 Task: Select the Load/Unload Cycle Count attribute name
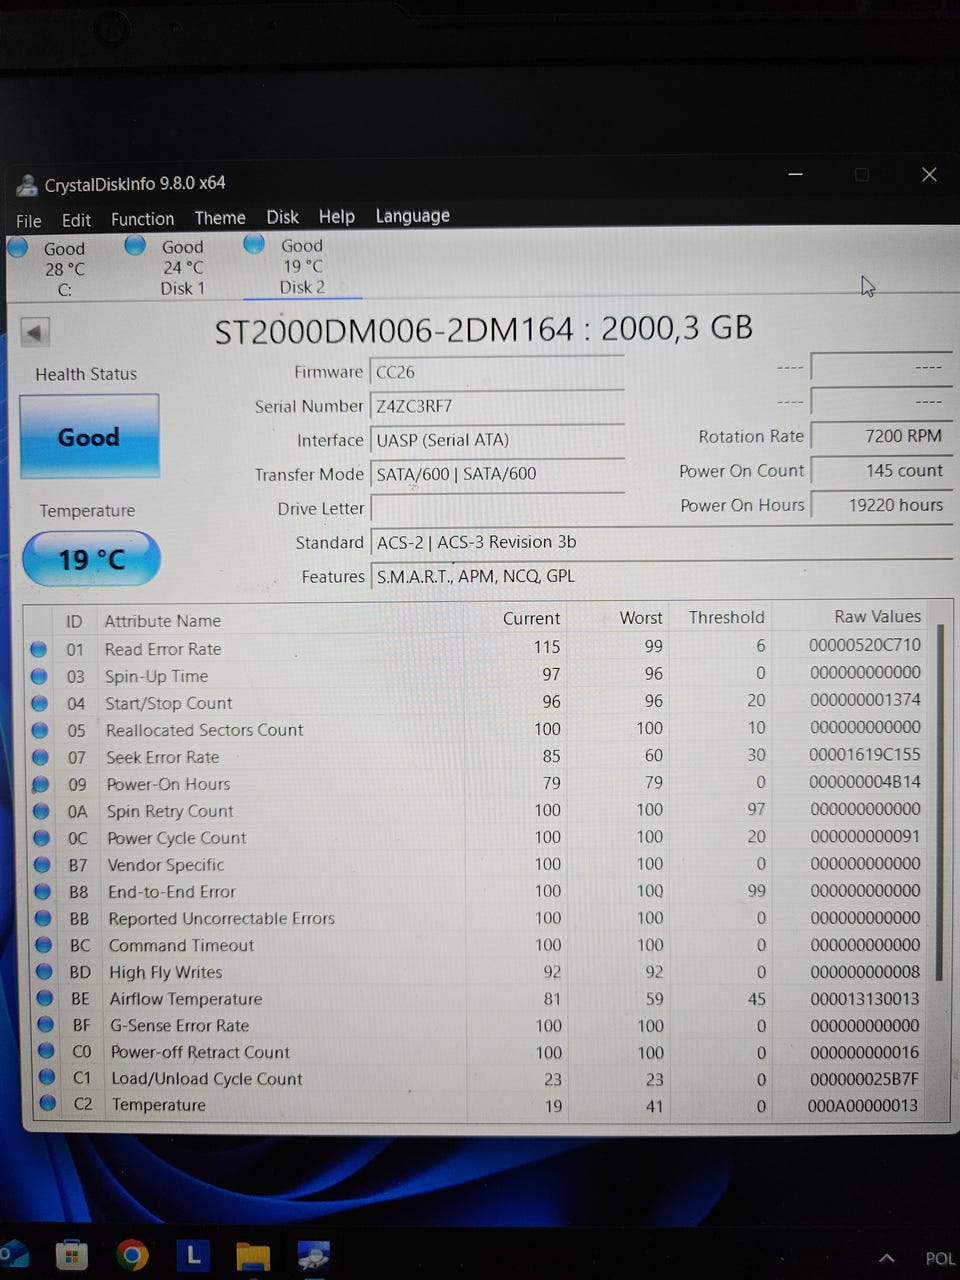coord(206,1079)
